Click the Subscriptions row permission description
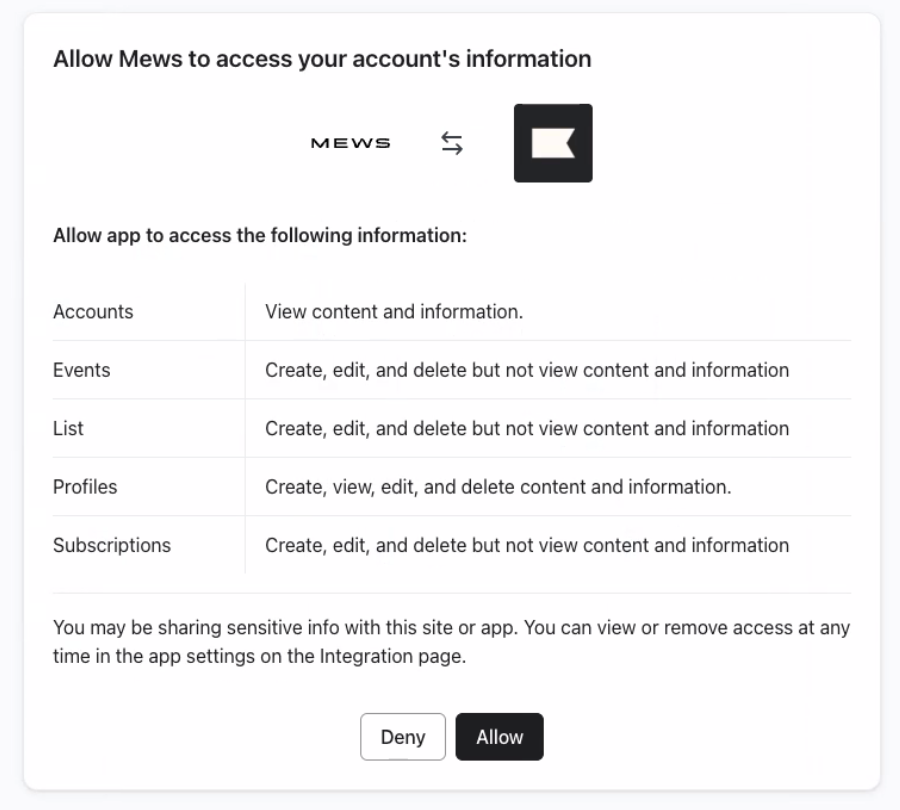 click(526, 545)
